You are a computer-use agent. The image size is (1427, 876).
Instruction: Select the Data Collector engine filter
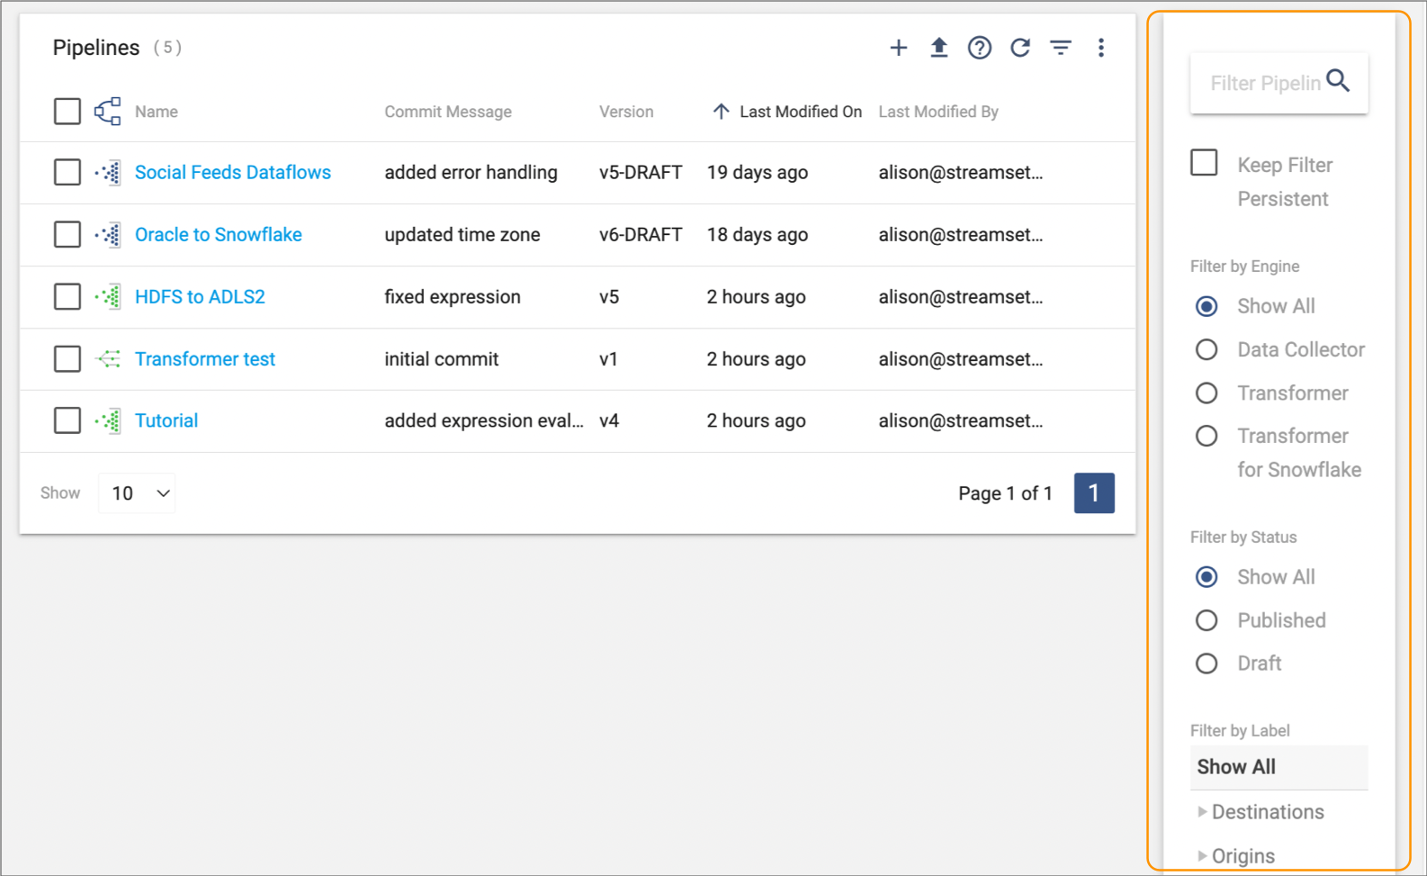tap(1207, 349)
